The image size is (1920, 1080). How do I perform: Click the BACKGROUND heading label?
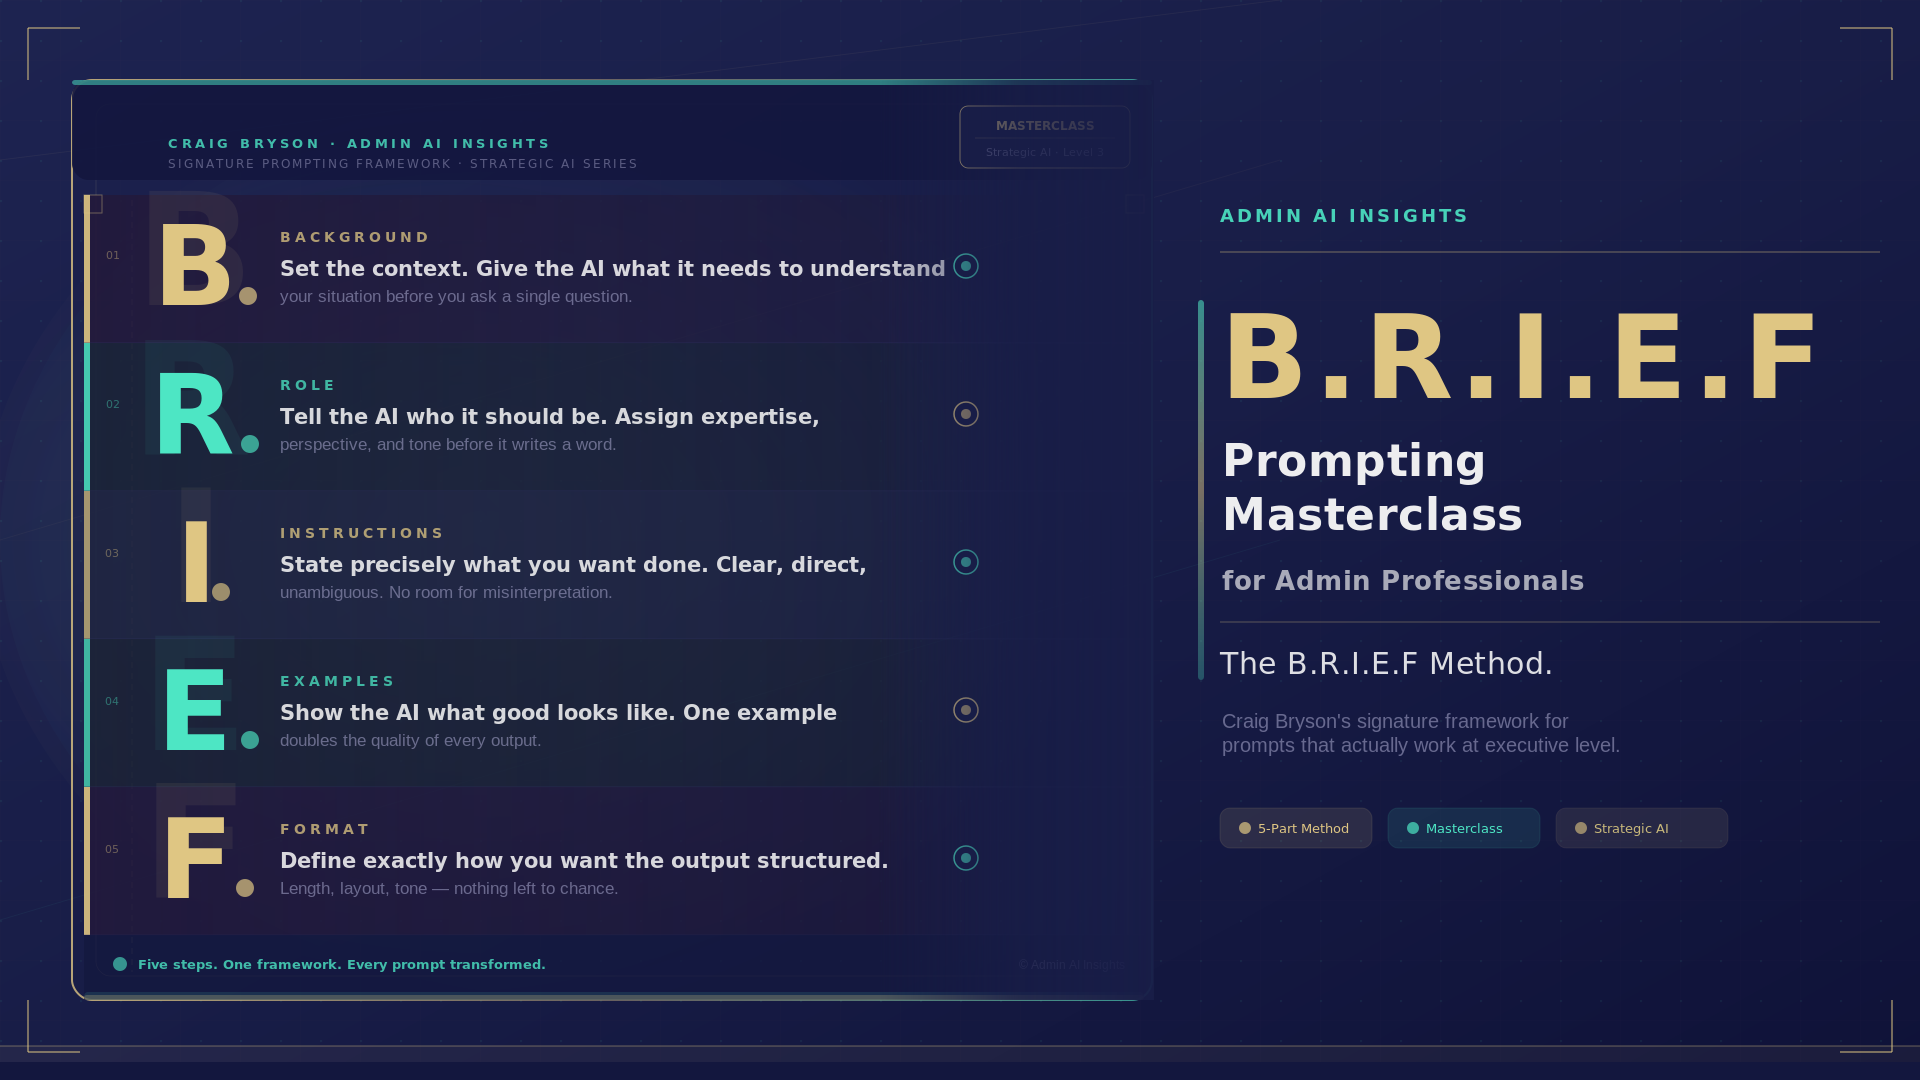point(355,237)
